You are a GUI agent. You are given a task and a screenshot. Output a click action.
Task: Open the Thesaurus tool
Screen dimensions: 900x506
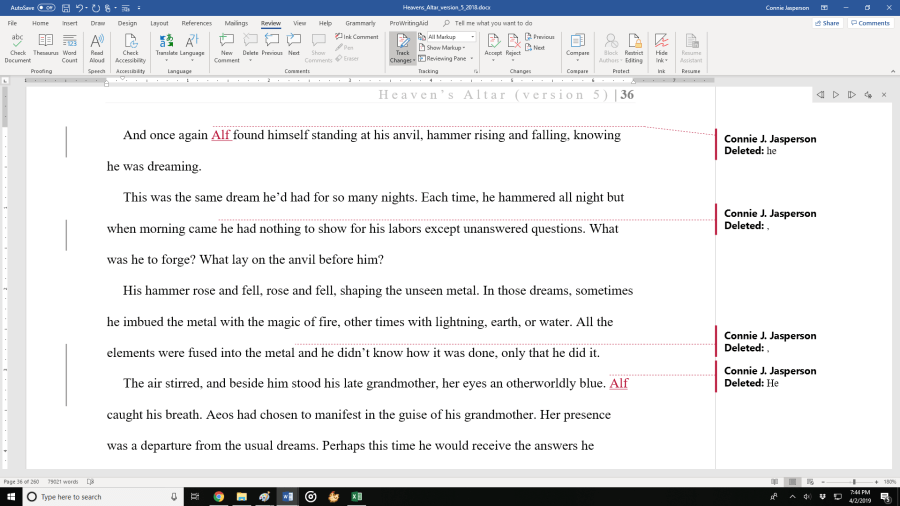tap(46, 46)
